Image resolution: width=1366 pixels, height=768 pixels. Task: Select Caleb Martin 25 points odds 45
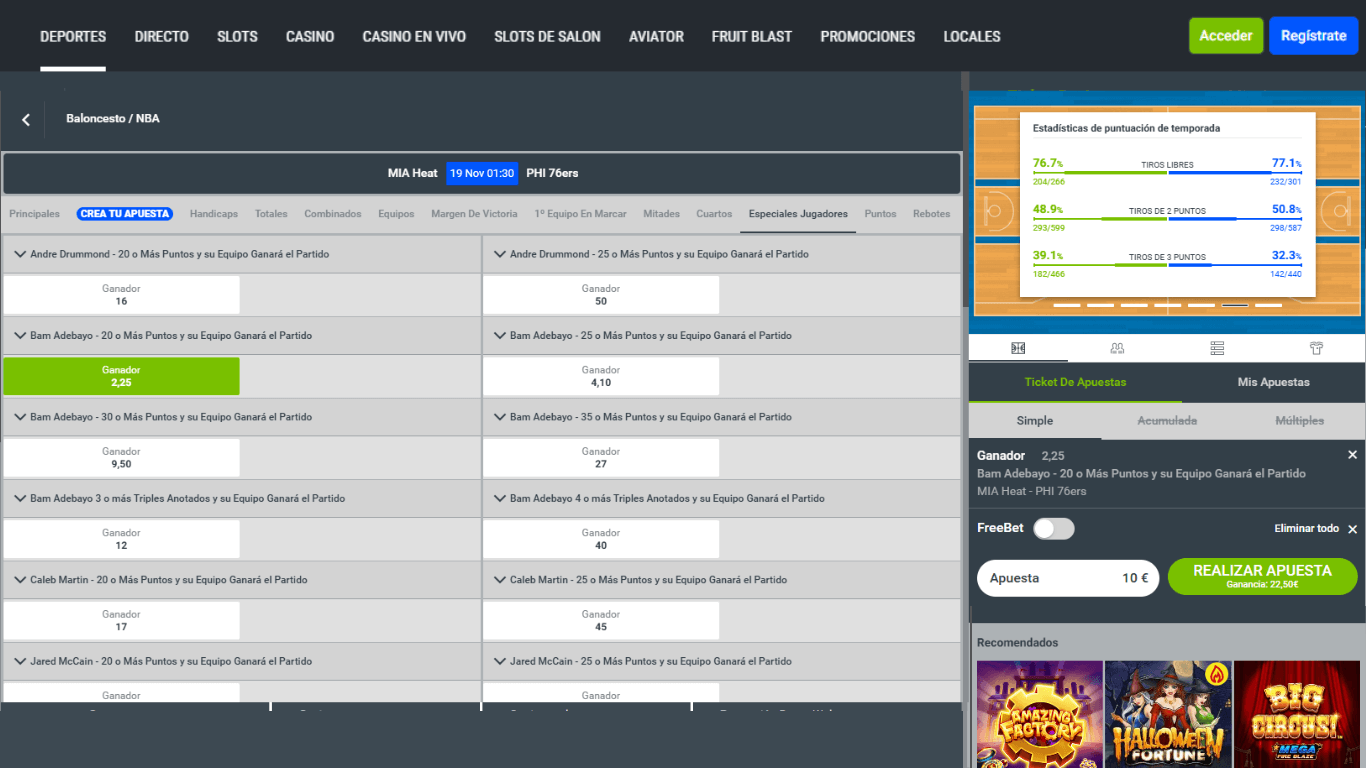pyautogui.click(x=601, y=621)
